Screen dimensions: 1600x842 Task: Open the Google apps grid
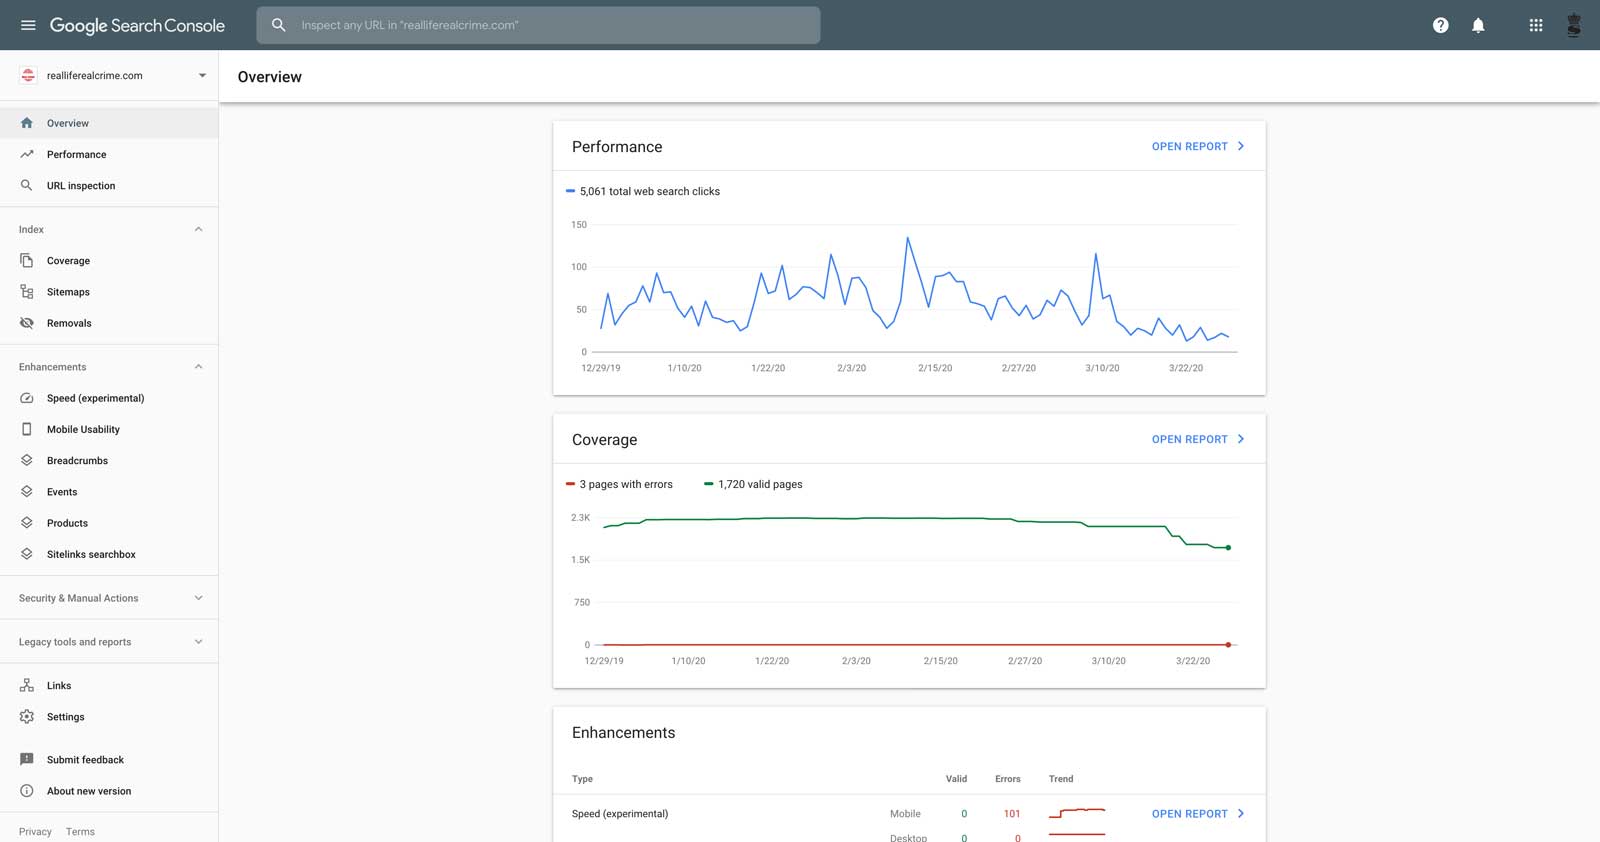click(x=1536, y=25)
